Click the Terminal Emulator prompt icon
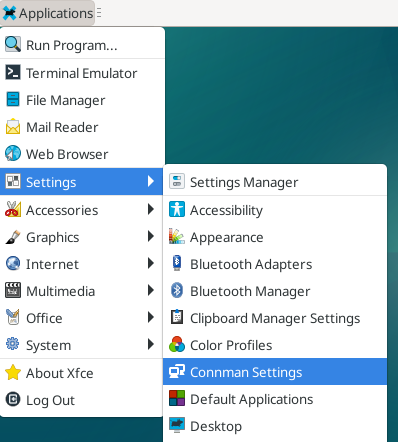The image size is (398, 442). tap(13, 72)
